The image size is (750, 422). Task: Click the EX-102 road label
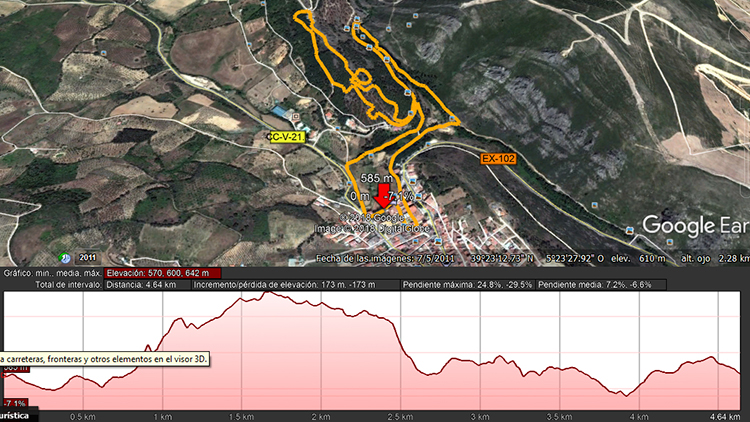coord(497,159)
